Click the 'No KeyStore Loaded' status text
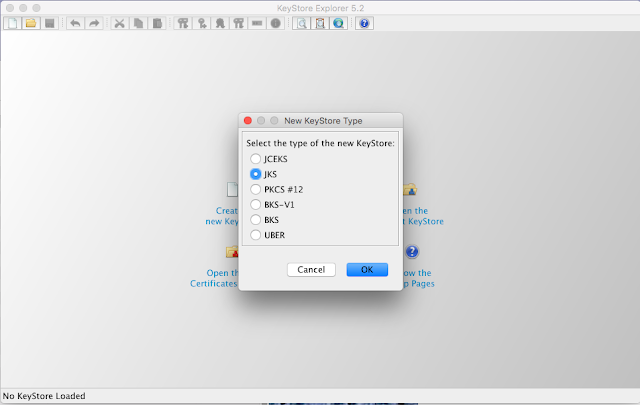Screen dimensions: 640x405 (x=44, y=396)
